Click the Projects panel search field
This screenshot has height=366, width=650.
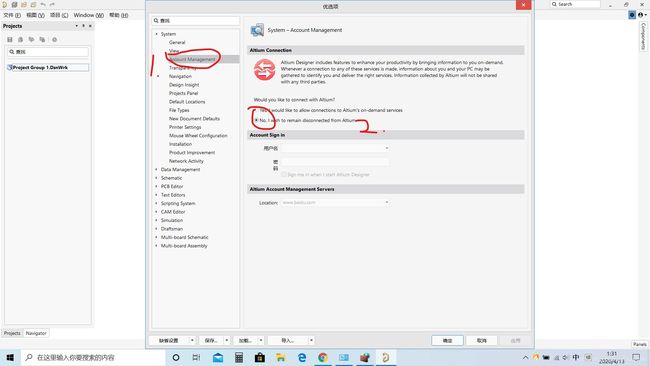coord(48,52)
